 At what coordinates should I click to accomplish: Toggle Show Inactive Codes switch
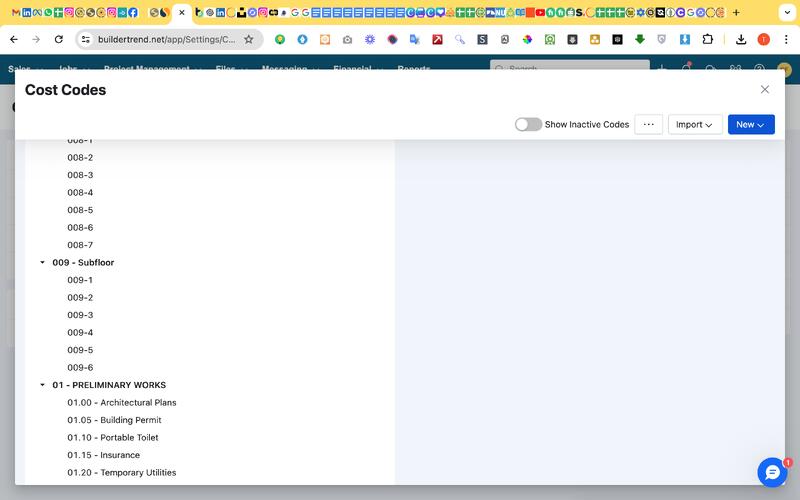[x=528, y=124]
